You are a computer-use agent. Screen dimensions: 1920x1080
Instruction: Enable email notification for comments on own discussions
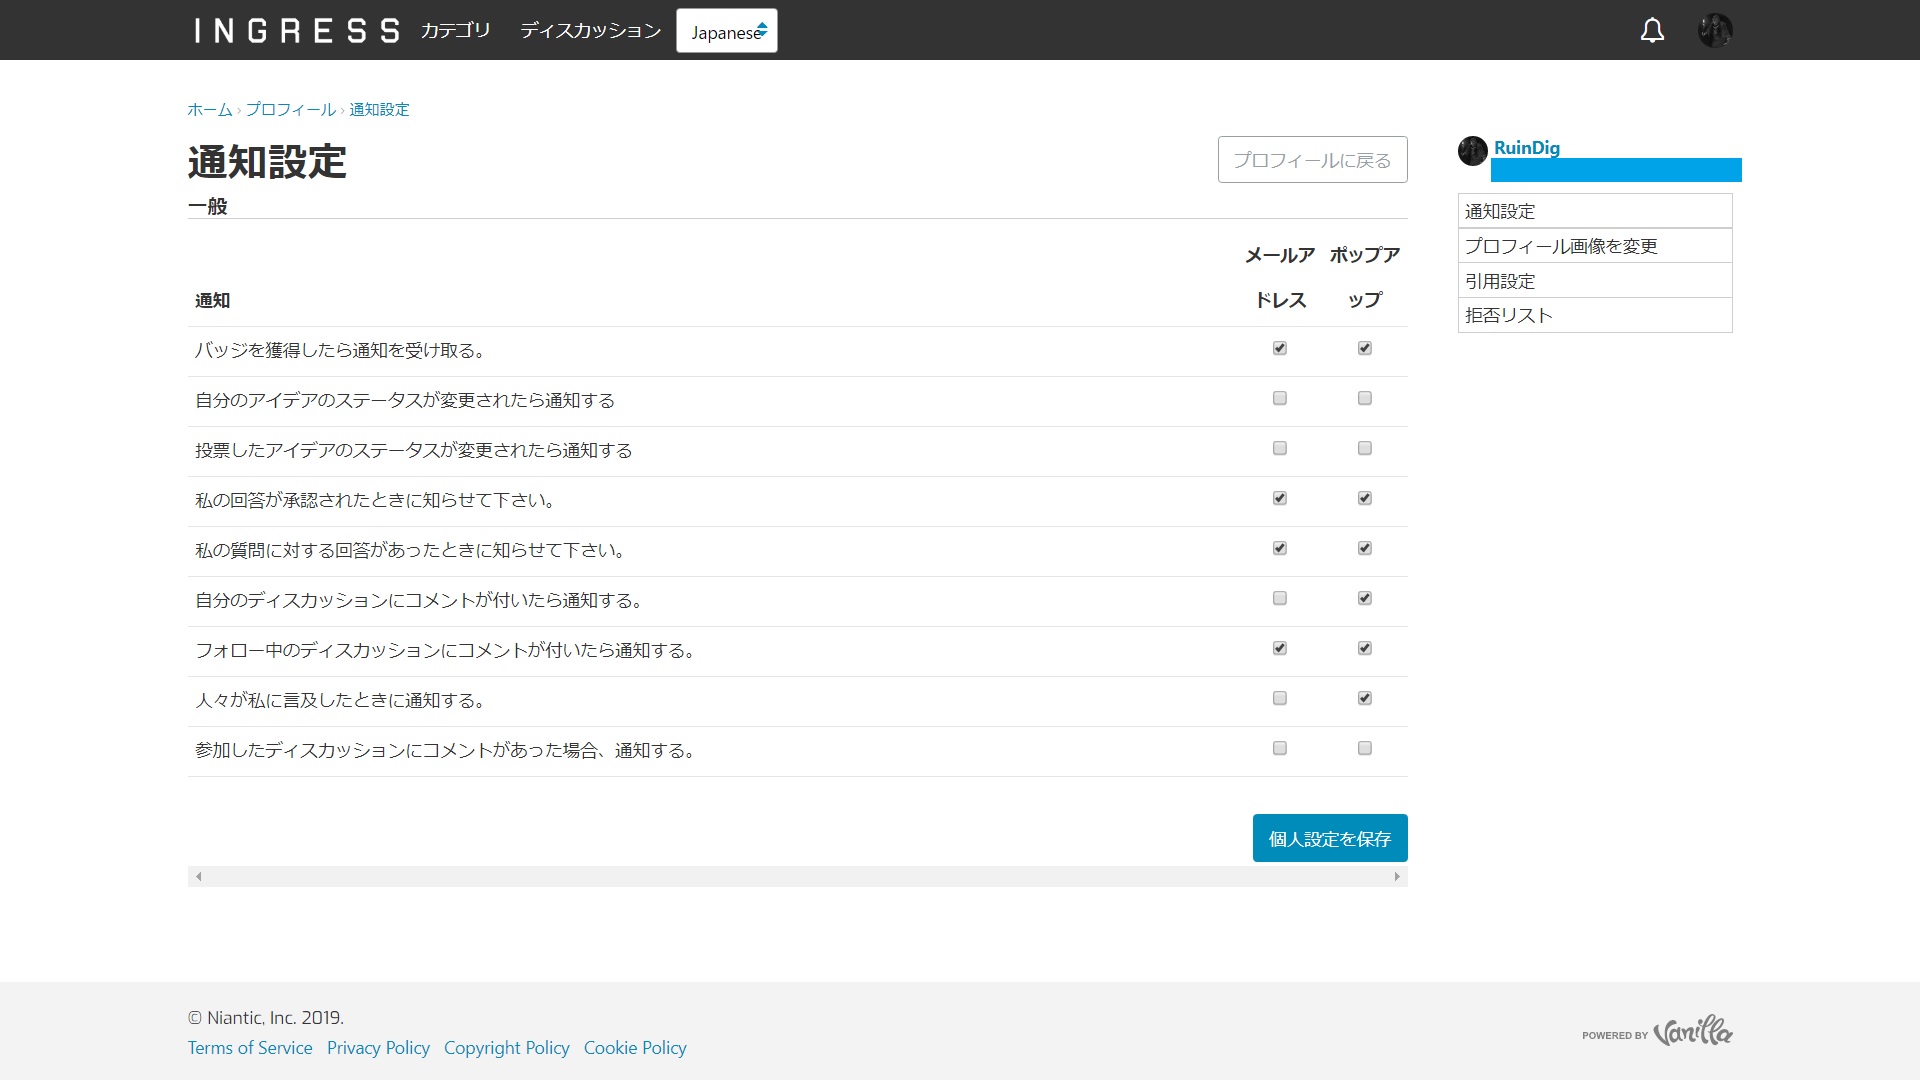click(1279, 598)
